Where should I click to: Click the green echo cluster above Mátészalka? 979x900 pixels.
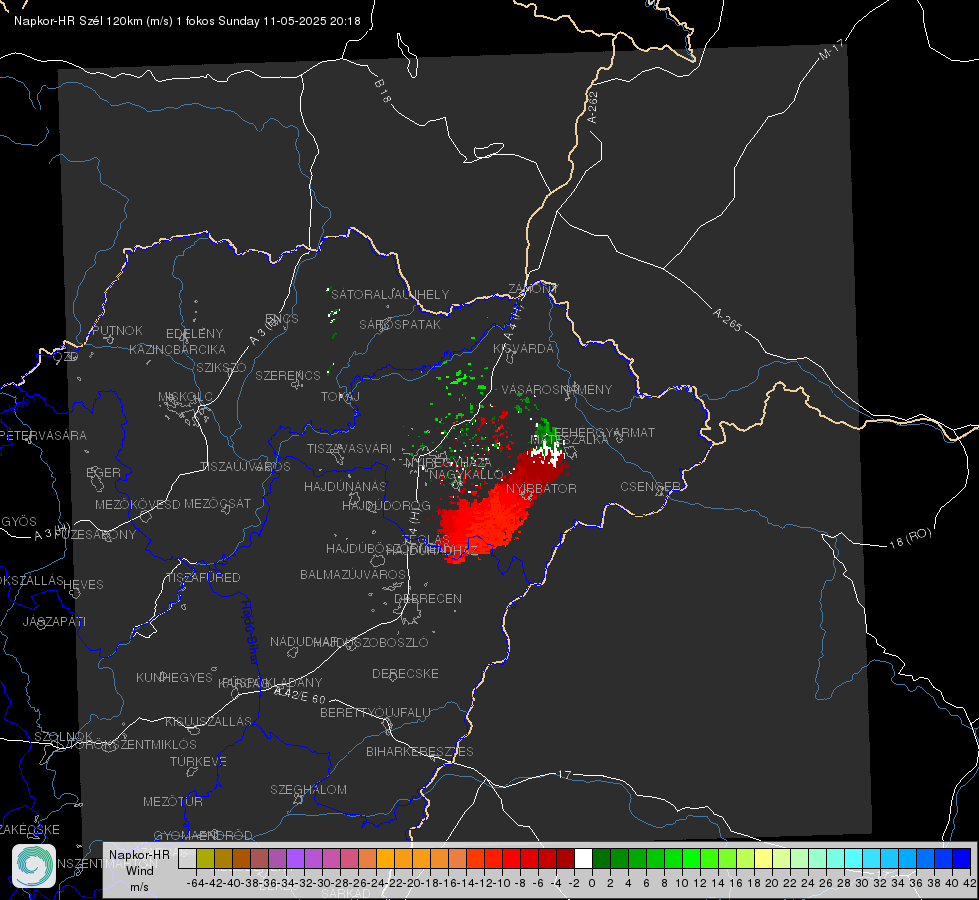[544, 430]
